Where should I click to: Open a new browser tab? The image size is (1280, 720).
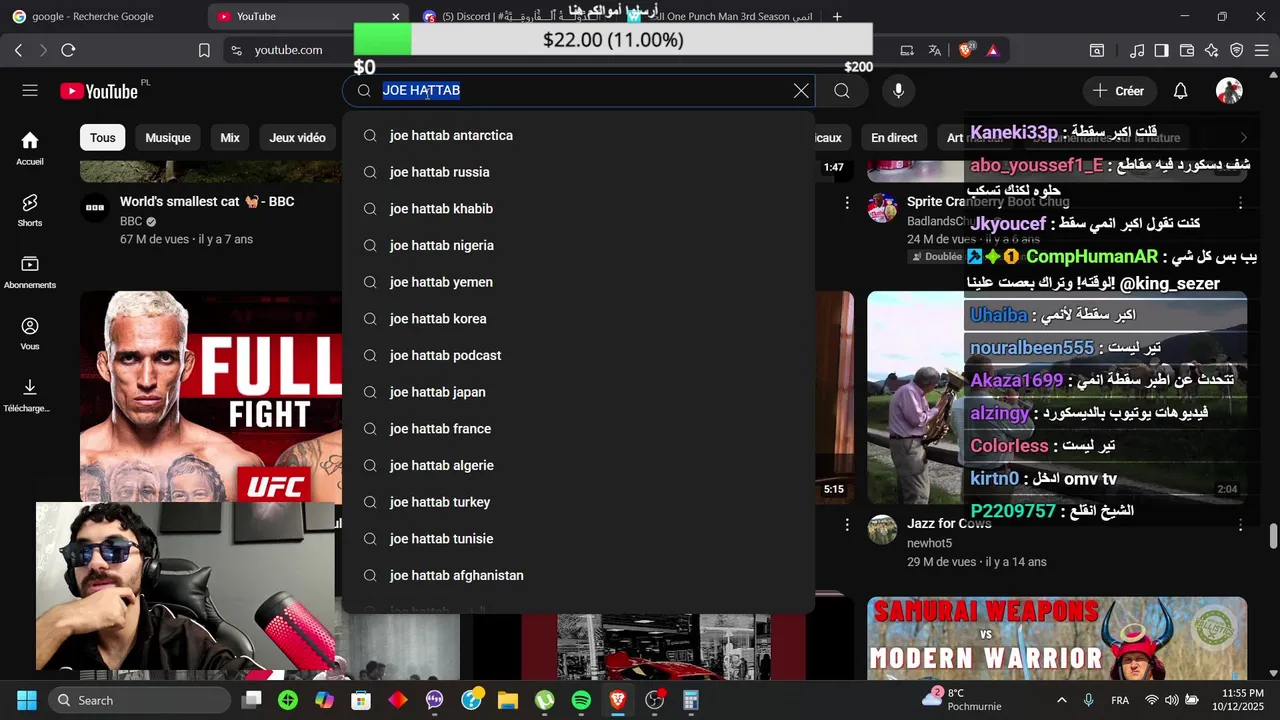(x=837, y=16)
